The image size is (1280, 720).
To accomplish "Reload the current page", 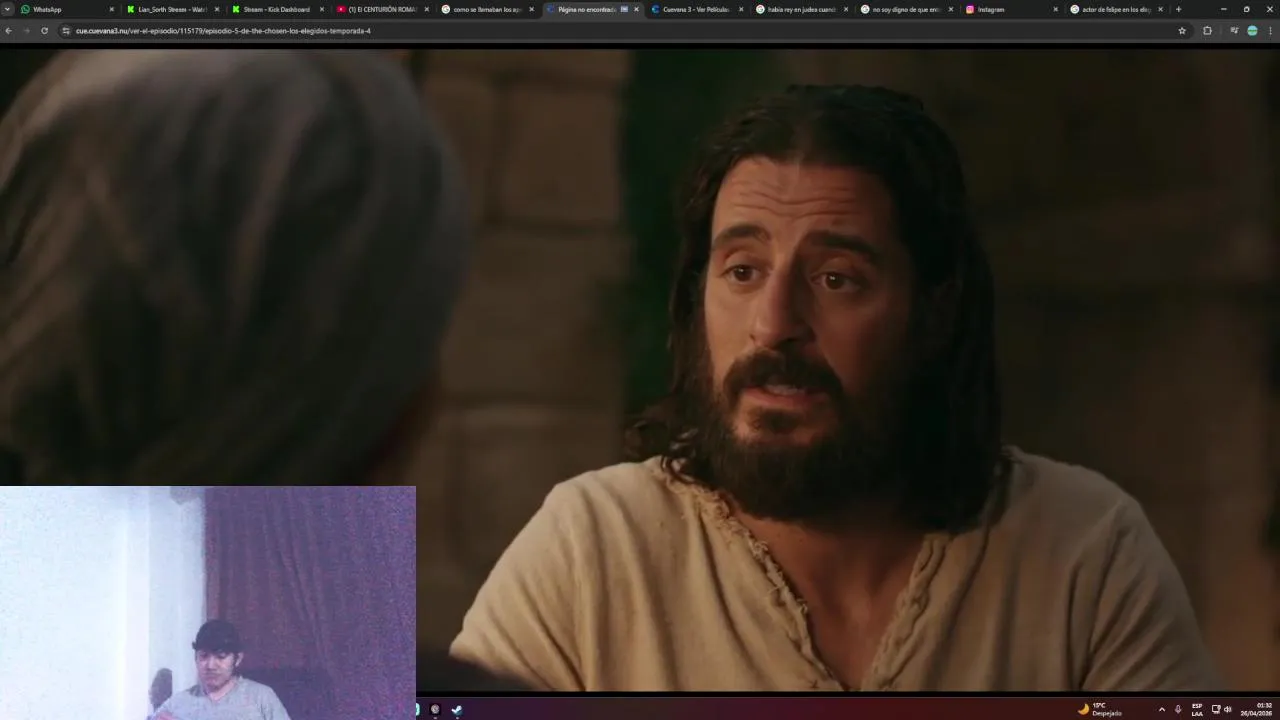I will pyautogui.click(x=44, y=31).
